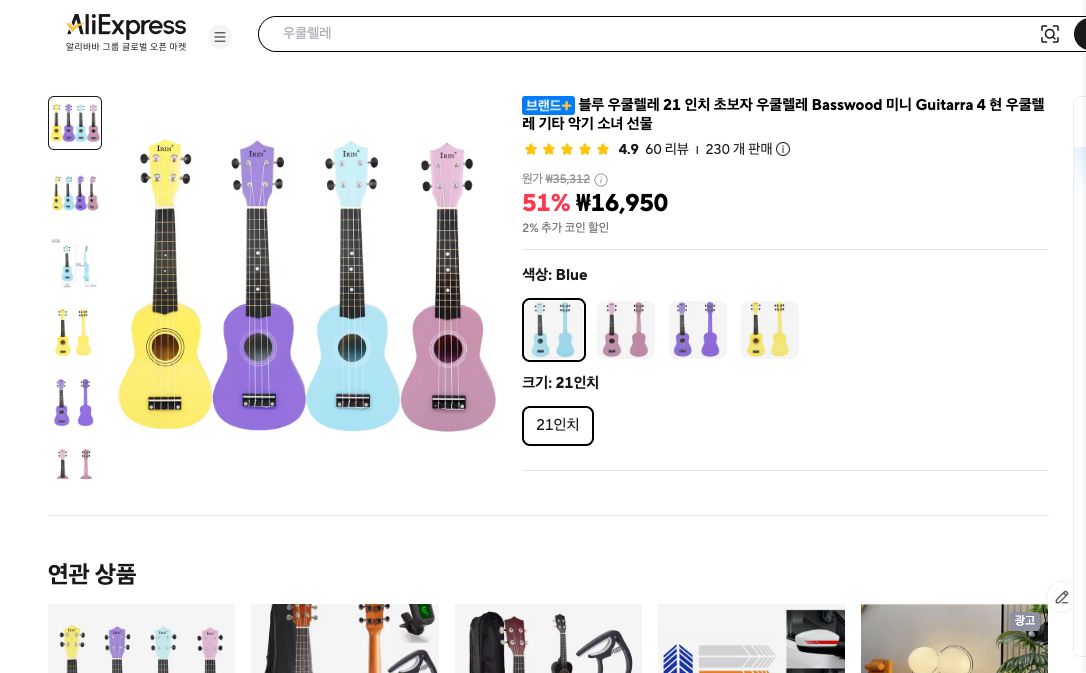Click the search button in the search bar

pos(1082,34)
